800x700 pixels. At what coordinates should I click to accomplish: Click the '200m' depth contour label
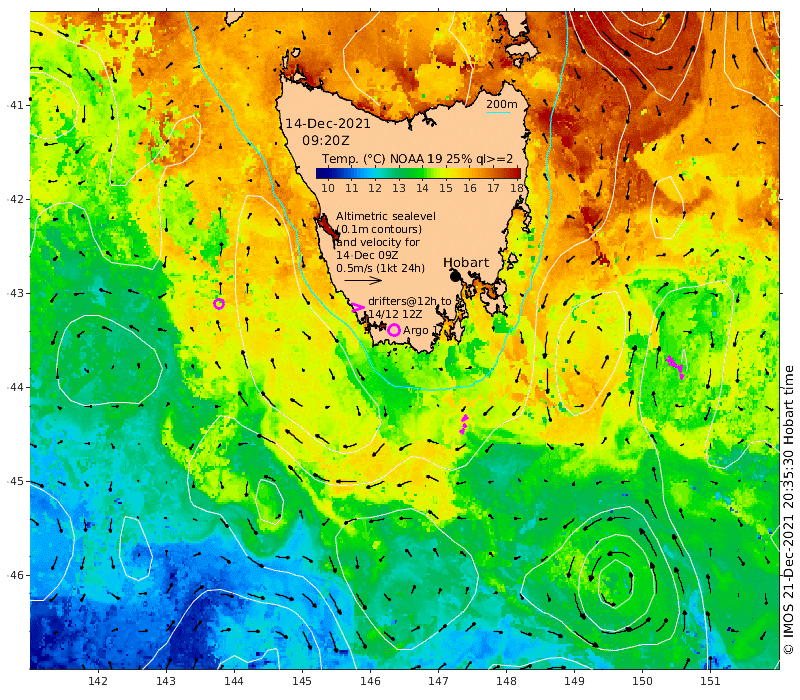pyautogui.click(x=502, y=104)
